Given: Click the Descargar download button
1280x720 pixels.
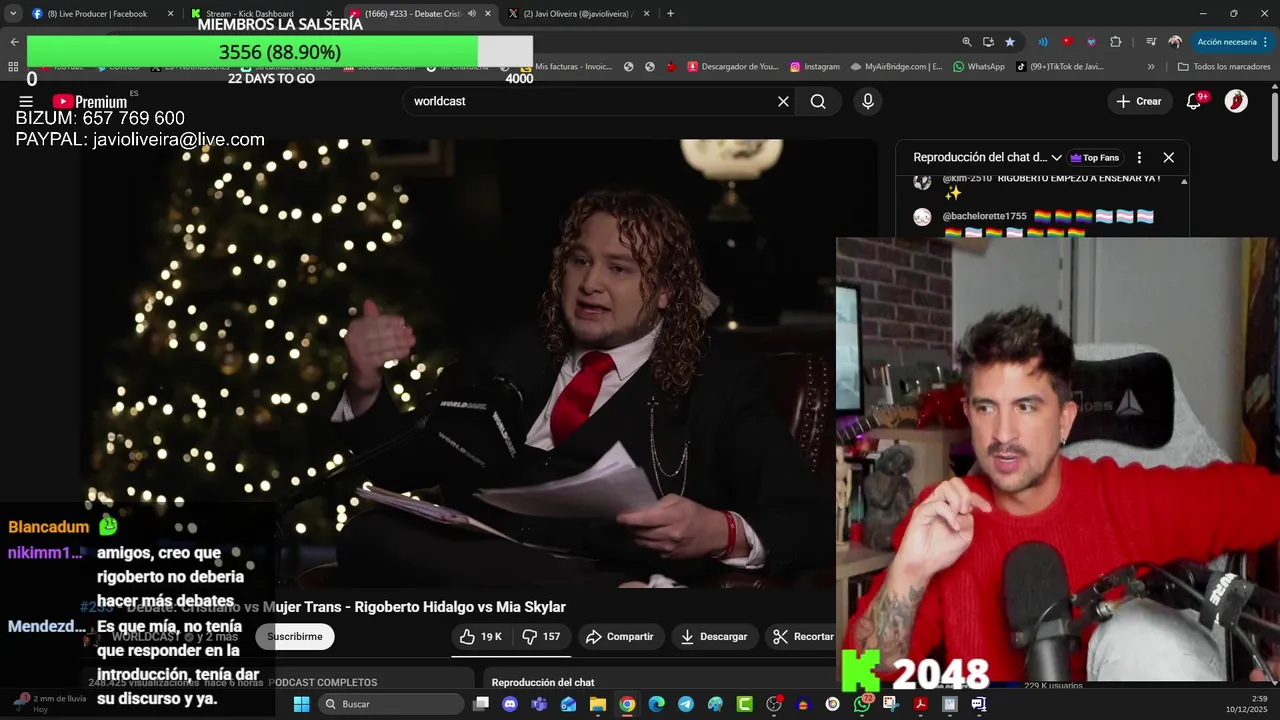Looking at the screenshot, I should click(x=713, y=636).
